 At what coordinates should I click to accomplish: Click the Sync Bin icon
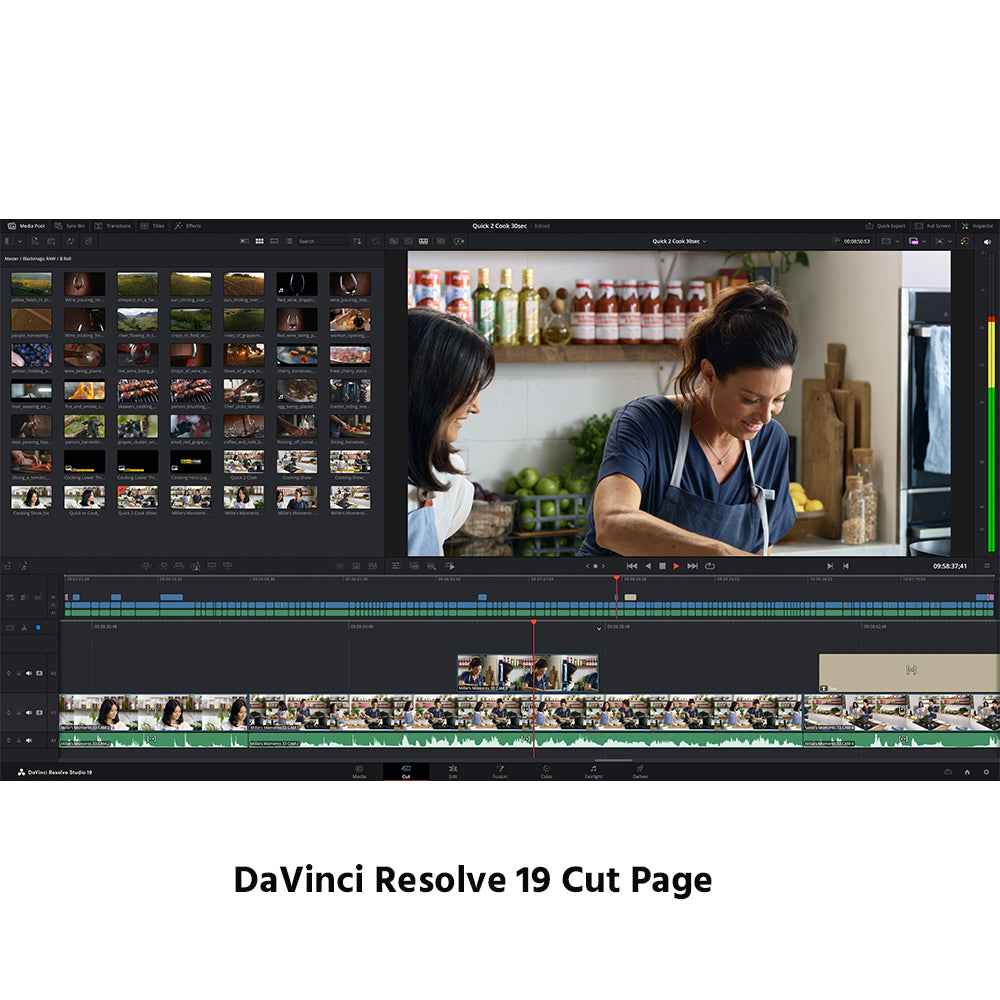point(70,226)
